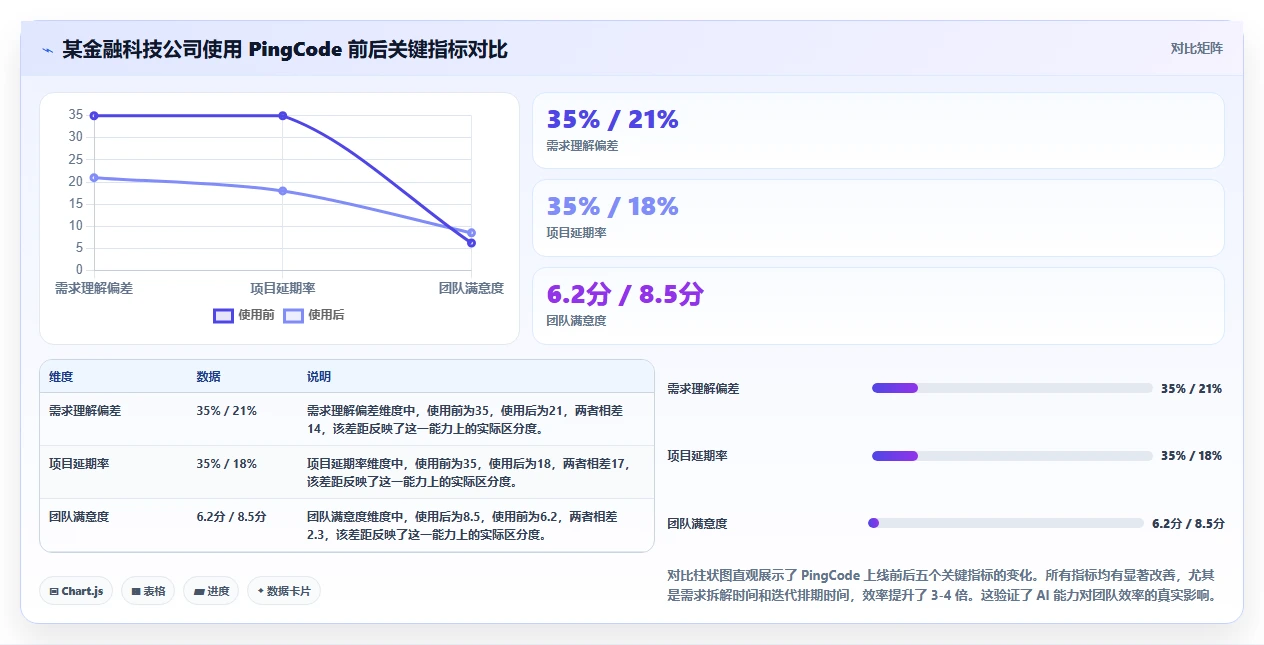Click the lightning icon beside the title
The width and height of the screenshot is (1264, 645).
tap(47, 49)
